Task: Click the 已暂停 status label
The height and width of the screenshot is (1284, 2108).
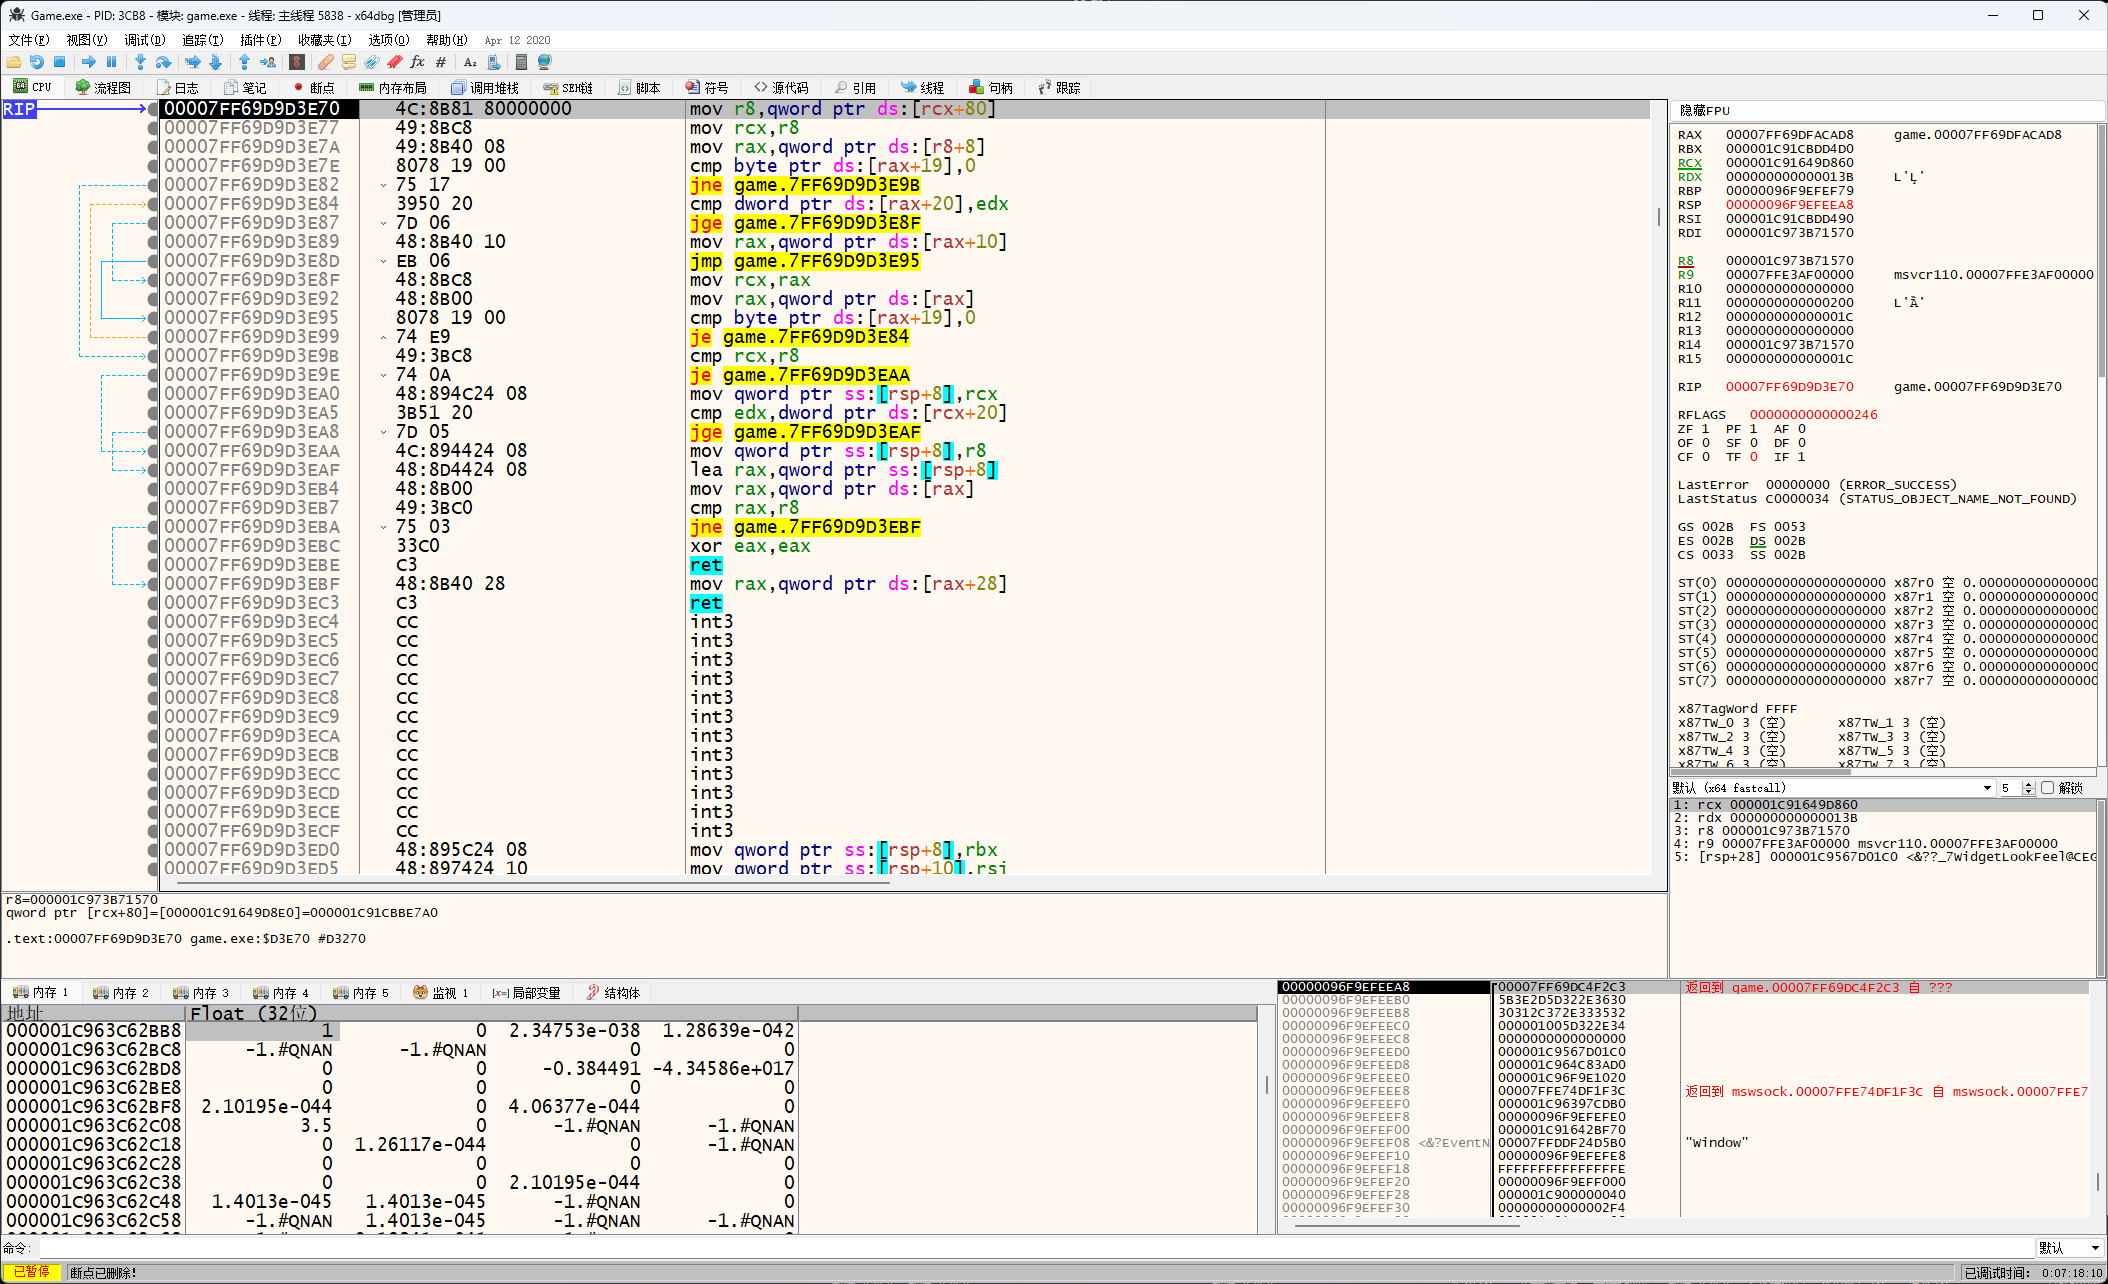Action: pyautogui.click(x=32, y=1272)
